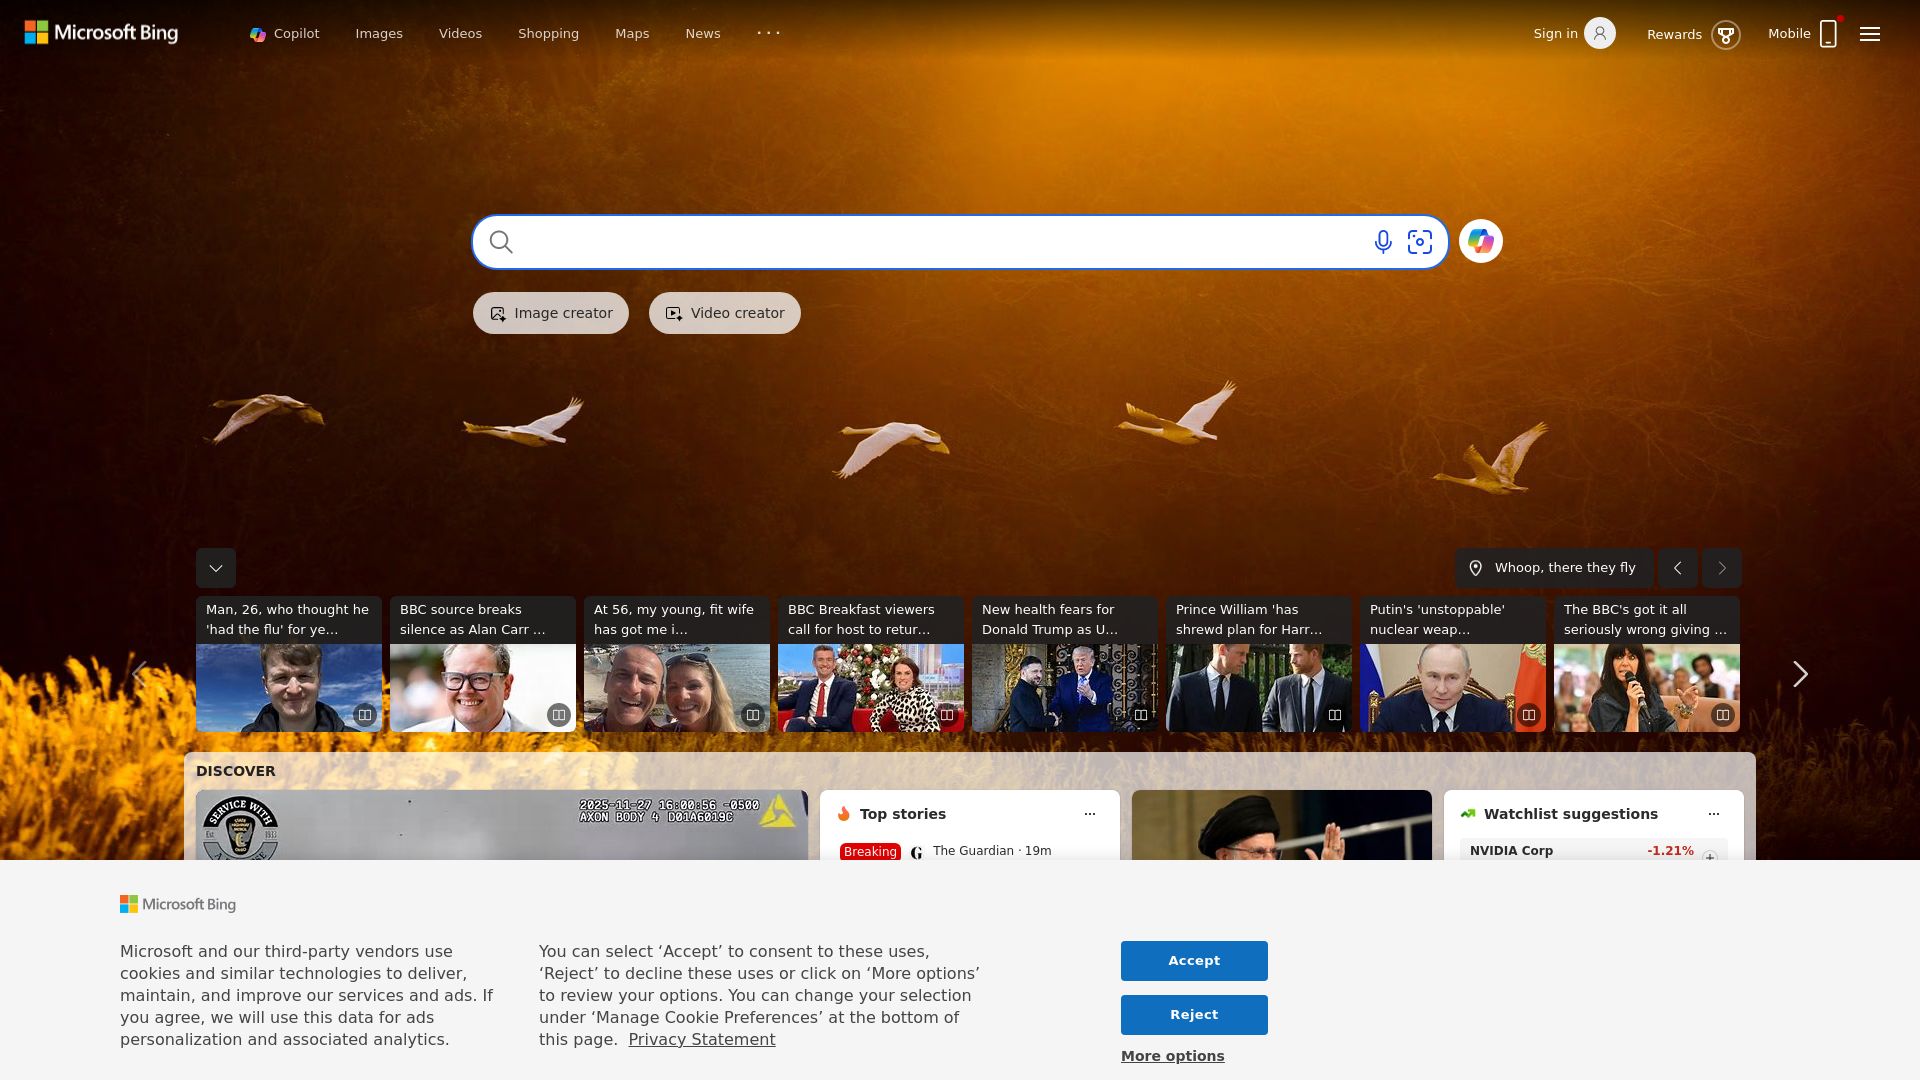Open the Maps menu item

click(x=632, y=33)
